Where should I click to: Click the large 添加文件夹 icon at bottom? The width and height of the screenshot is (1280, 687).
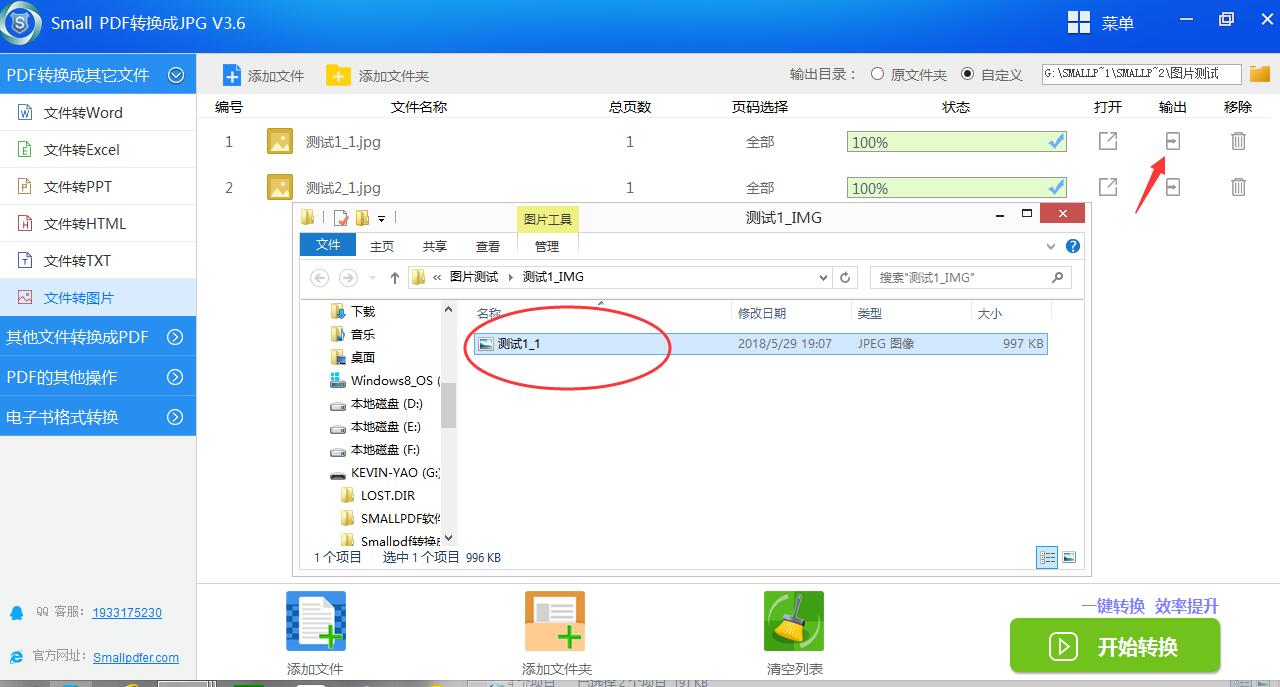point(555,621)
